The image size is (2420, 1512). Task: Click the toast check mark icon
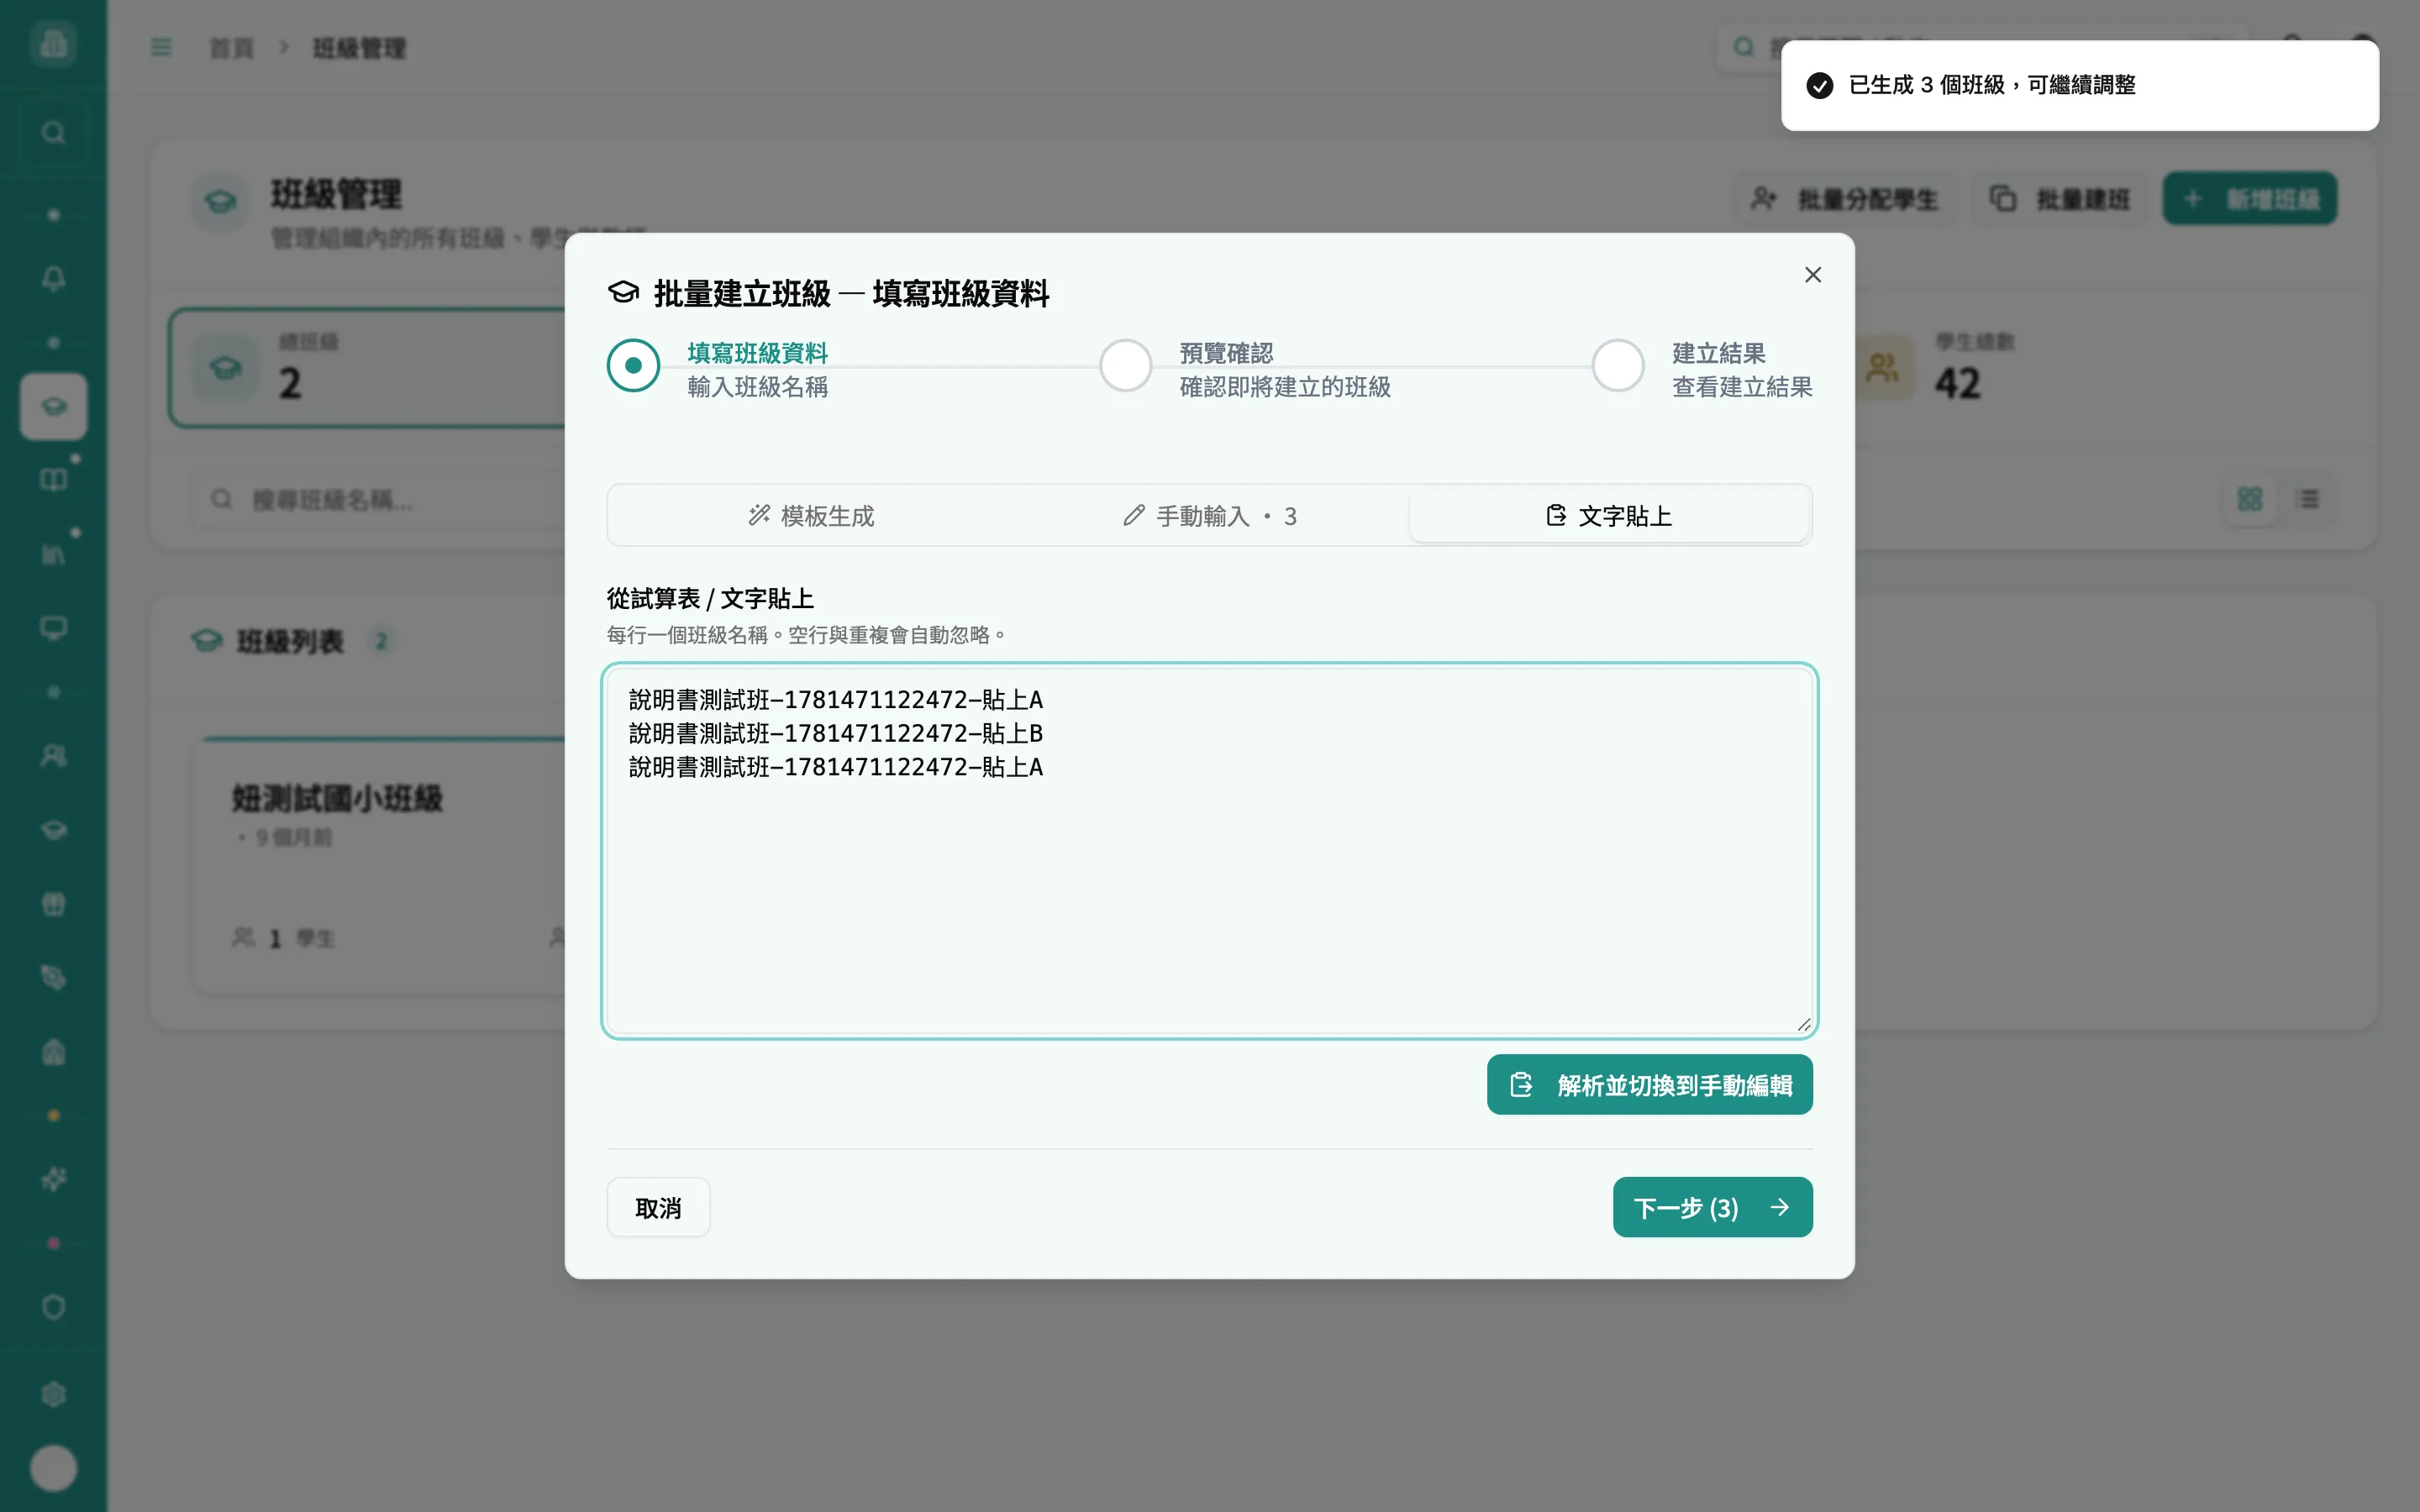coord(1819,86)
